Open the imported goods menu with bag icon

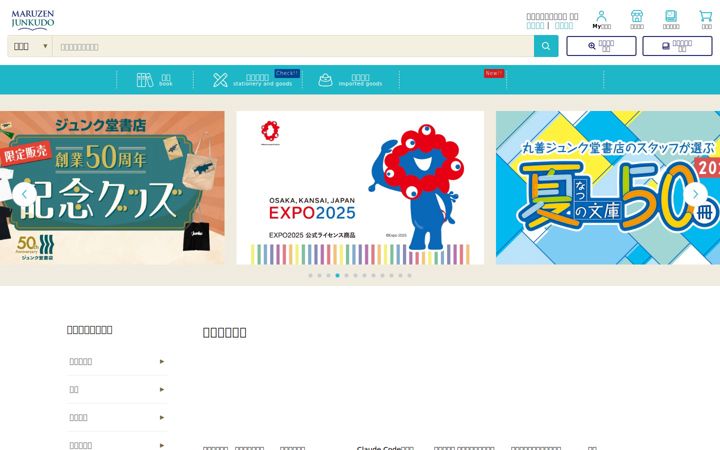(x=351, y=80)
